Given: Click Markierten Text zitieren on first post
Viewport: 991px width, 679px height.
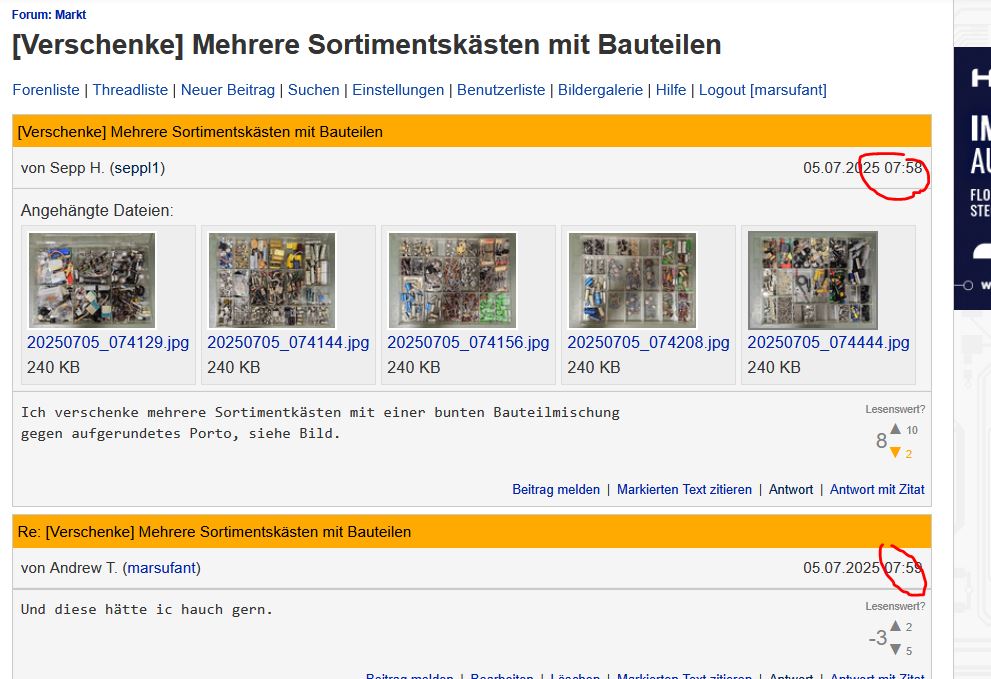Looking at the screenshot, I should coord(684,489).
